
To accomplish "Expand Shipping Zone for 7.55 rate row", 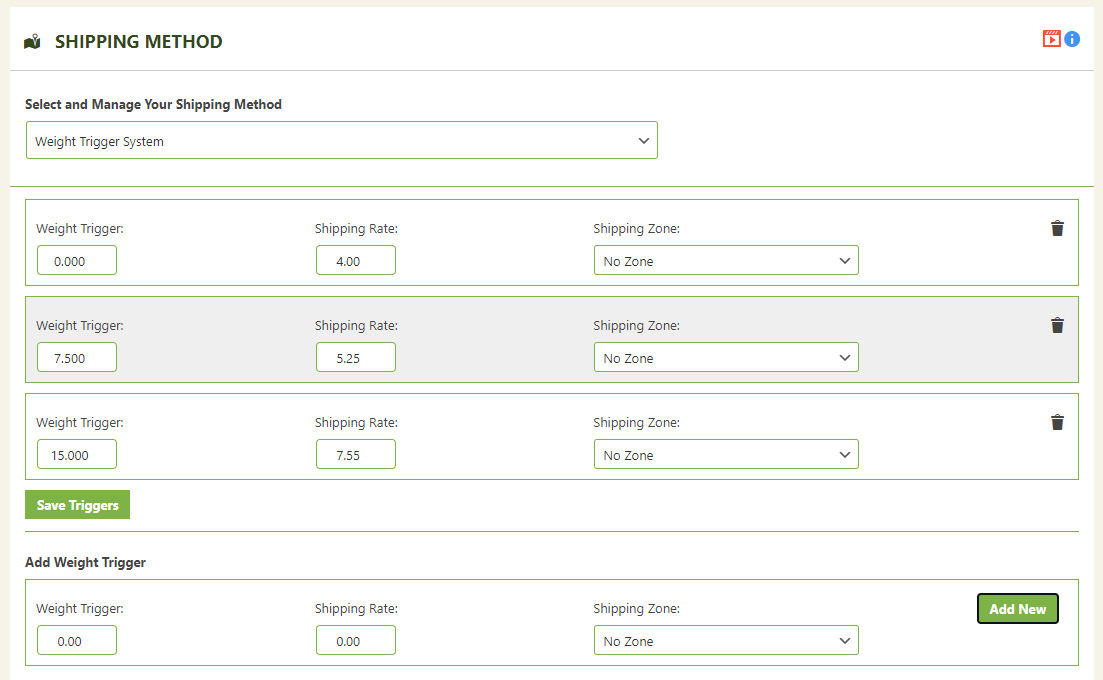I will tap(725, 455).
